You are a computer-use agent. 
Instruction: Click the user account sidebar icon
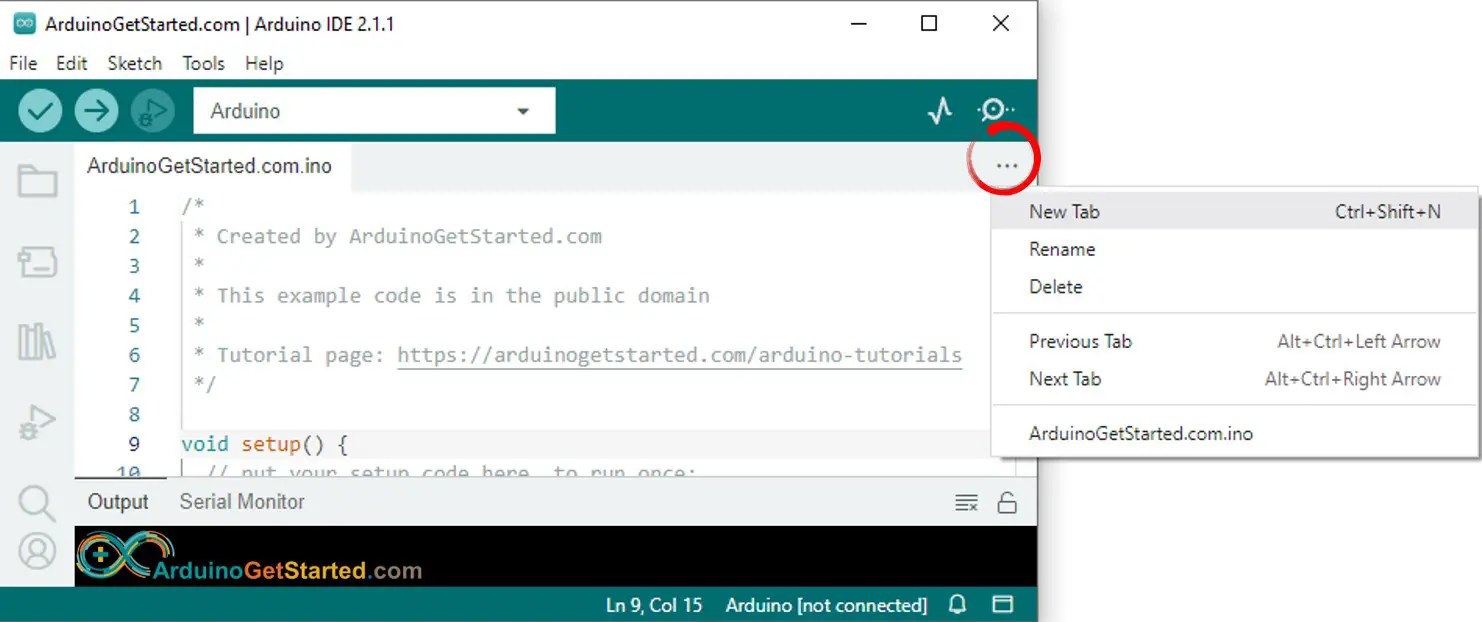(x=37, y=551)
